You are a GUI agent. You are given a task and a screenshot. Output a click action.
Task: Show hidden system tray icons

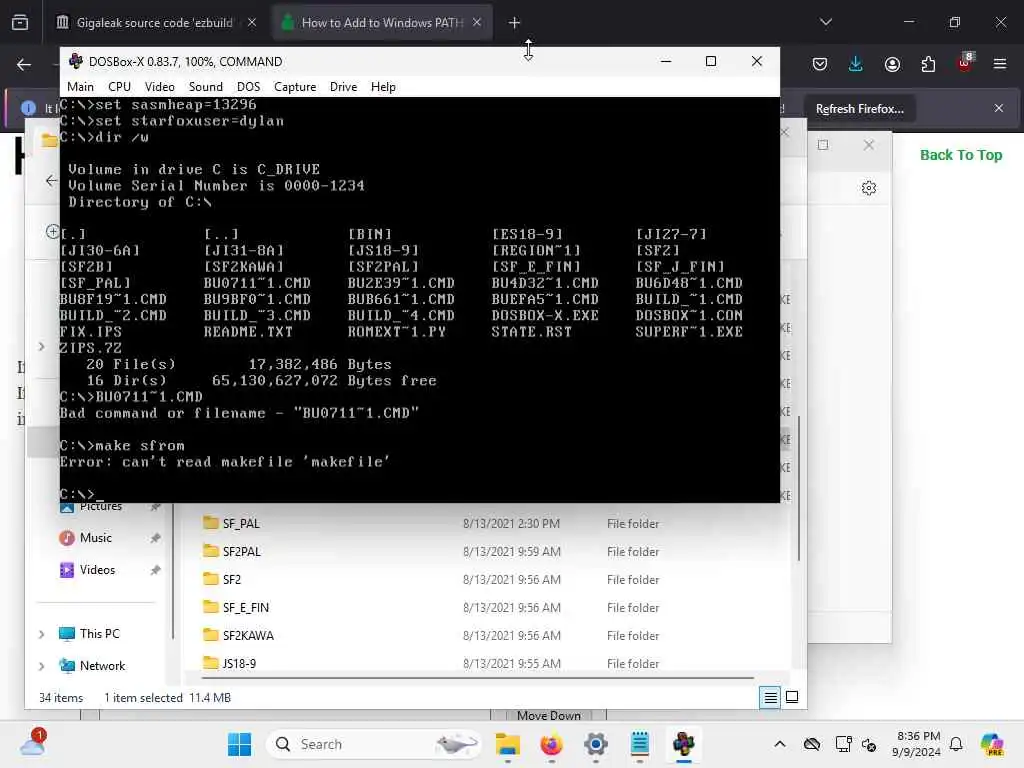[x=780, y=744]
